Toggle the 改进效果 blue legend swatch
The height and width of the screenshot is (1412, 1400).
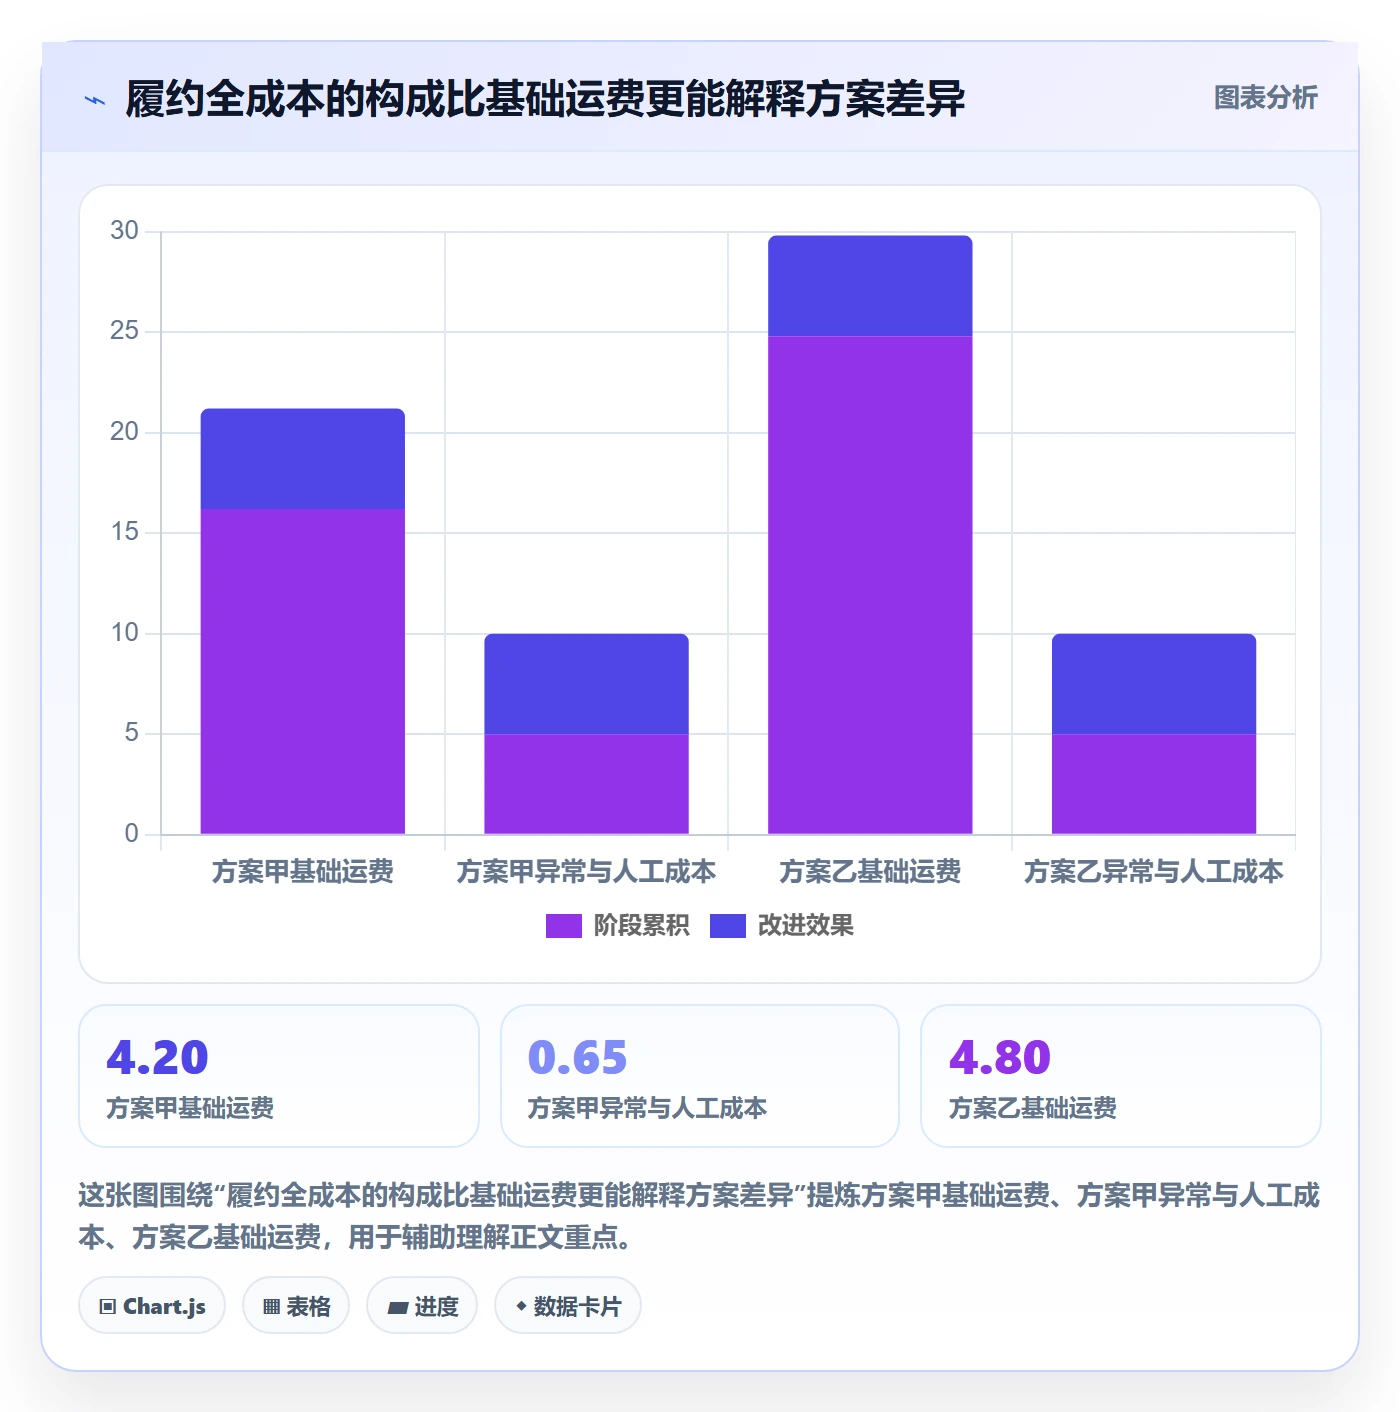pos(727,926)
